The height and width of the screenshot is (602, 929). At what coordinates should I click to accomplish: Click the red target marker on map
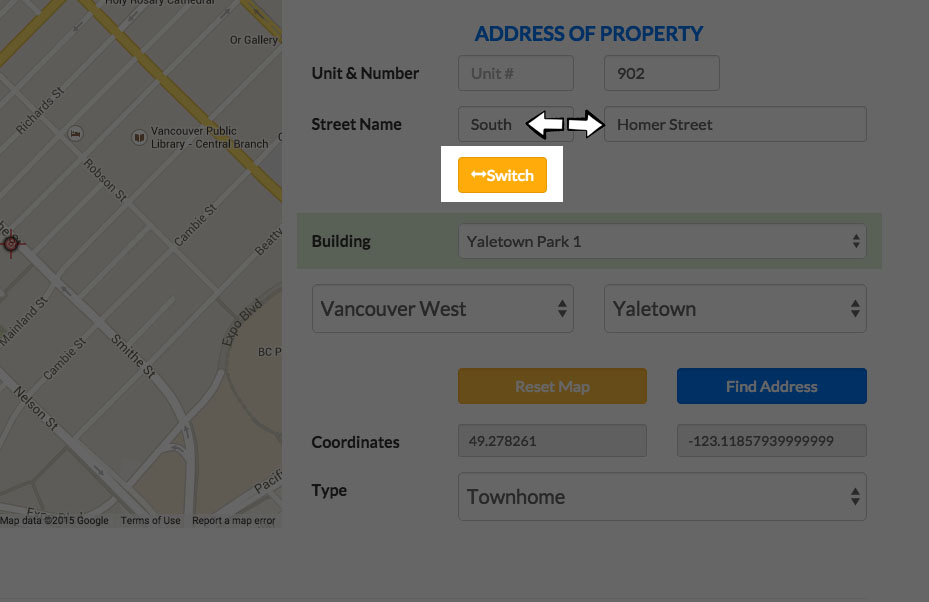(11, 243)
